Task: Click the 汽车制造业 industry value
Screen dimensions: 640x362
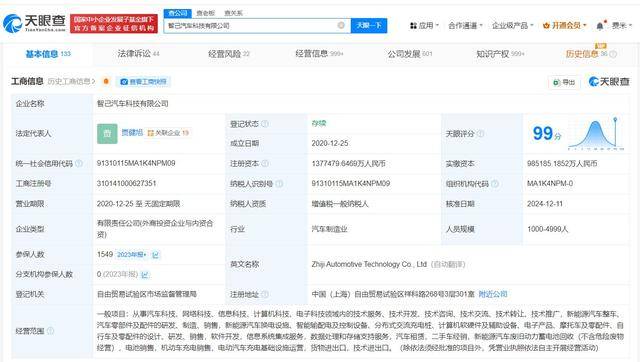Action: pyautogui.click(x=329, y=229)
